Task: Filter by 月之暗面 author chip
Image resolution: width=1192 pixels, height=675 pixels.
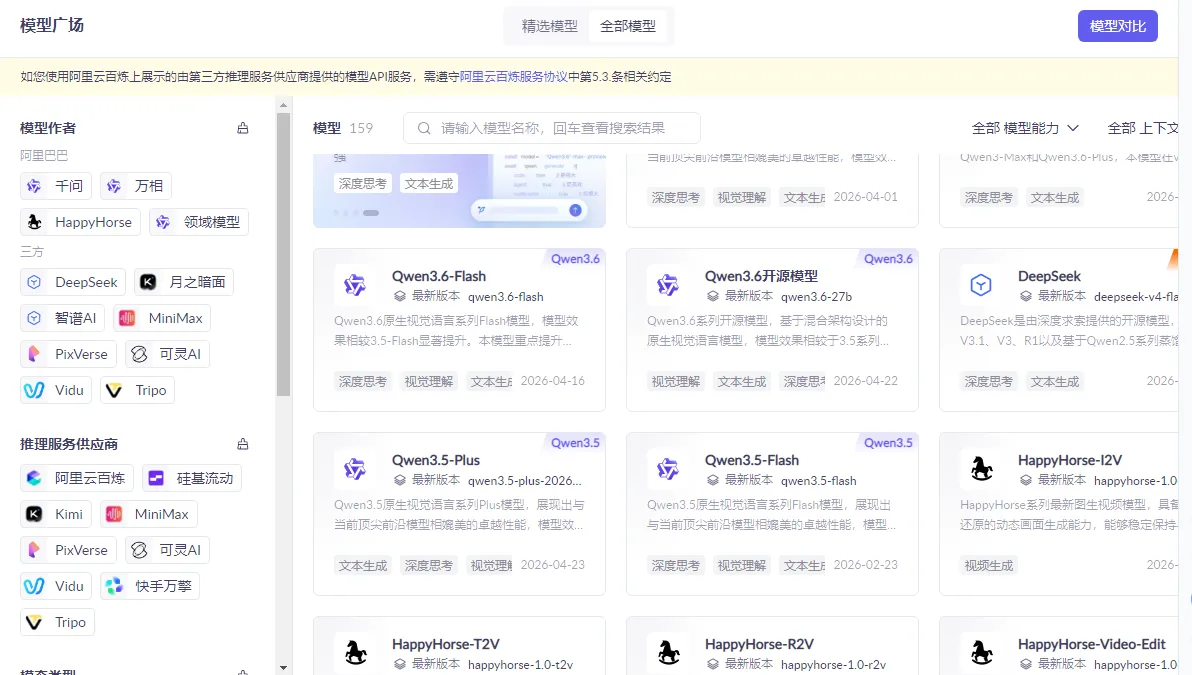Action: point(184,282)
